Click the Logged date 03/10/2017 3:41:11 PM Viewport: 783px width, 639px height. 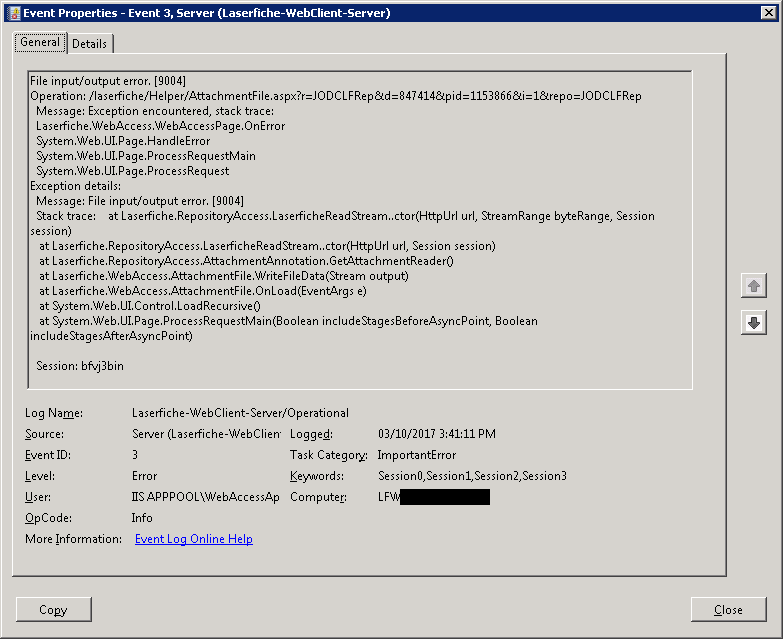437,434
